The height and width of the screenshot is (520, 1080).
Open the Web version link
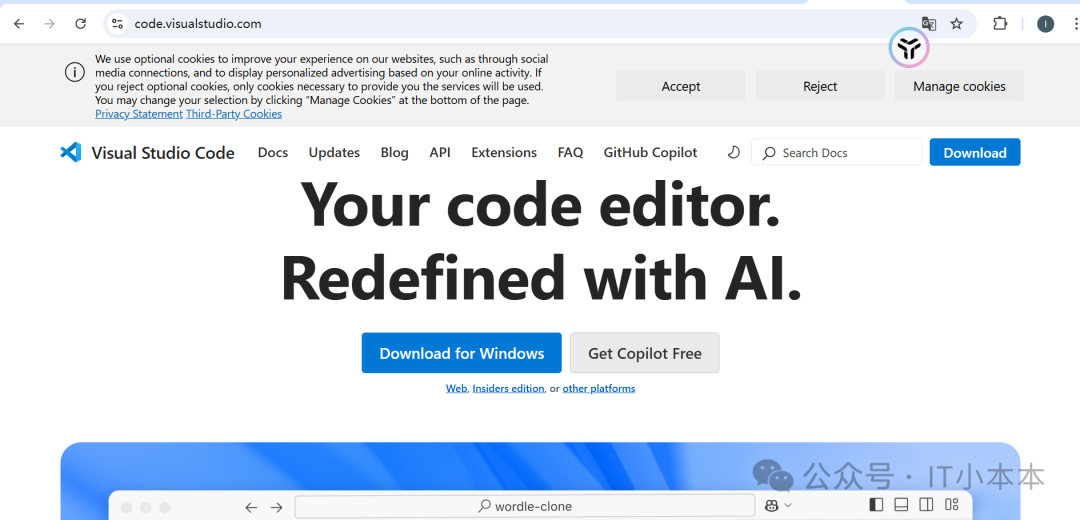(456, 388)
